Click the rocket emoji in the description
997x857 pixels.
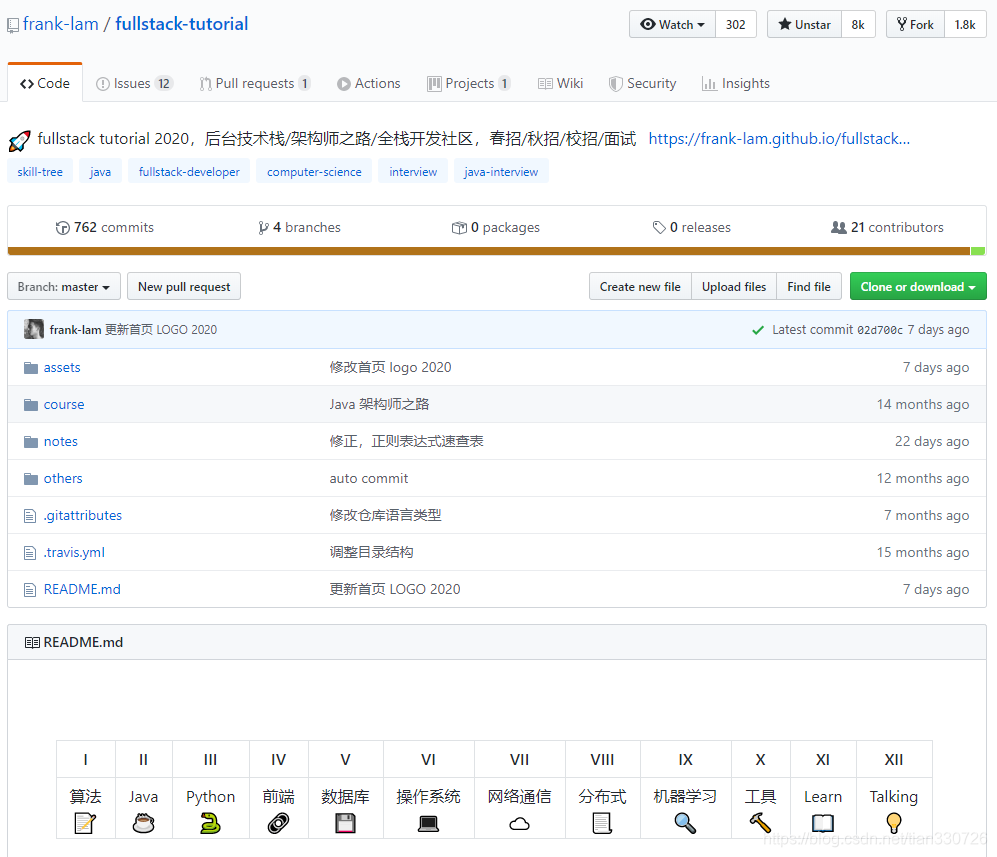coord(20,141)
